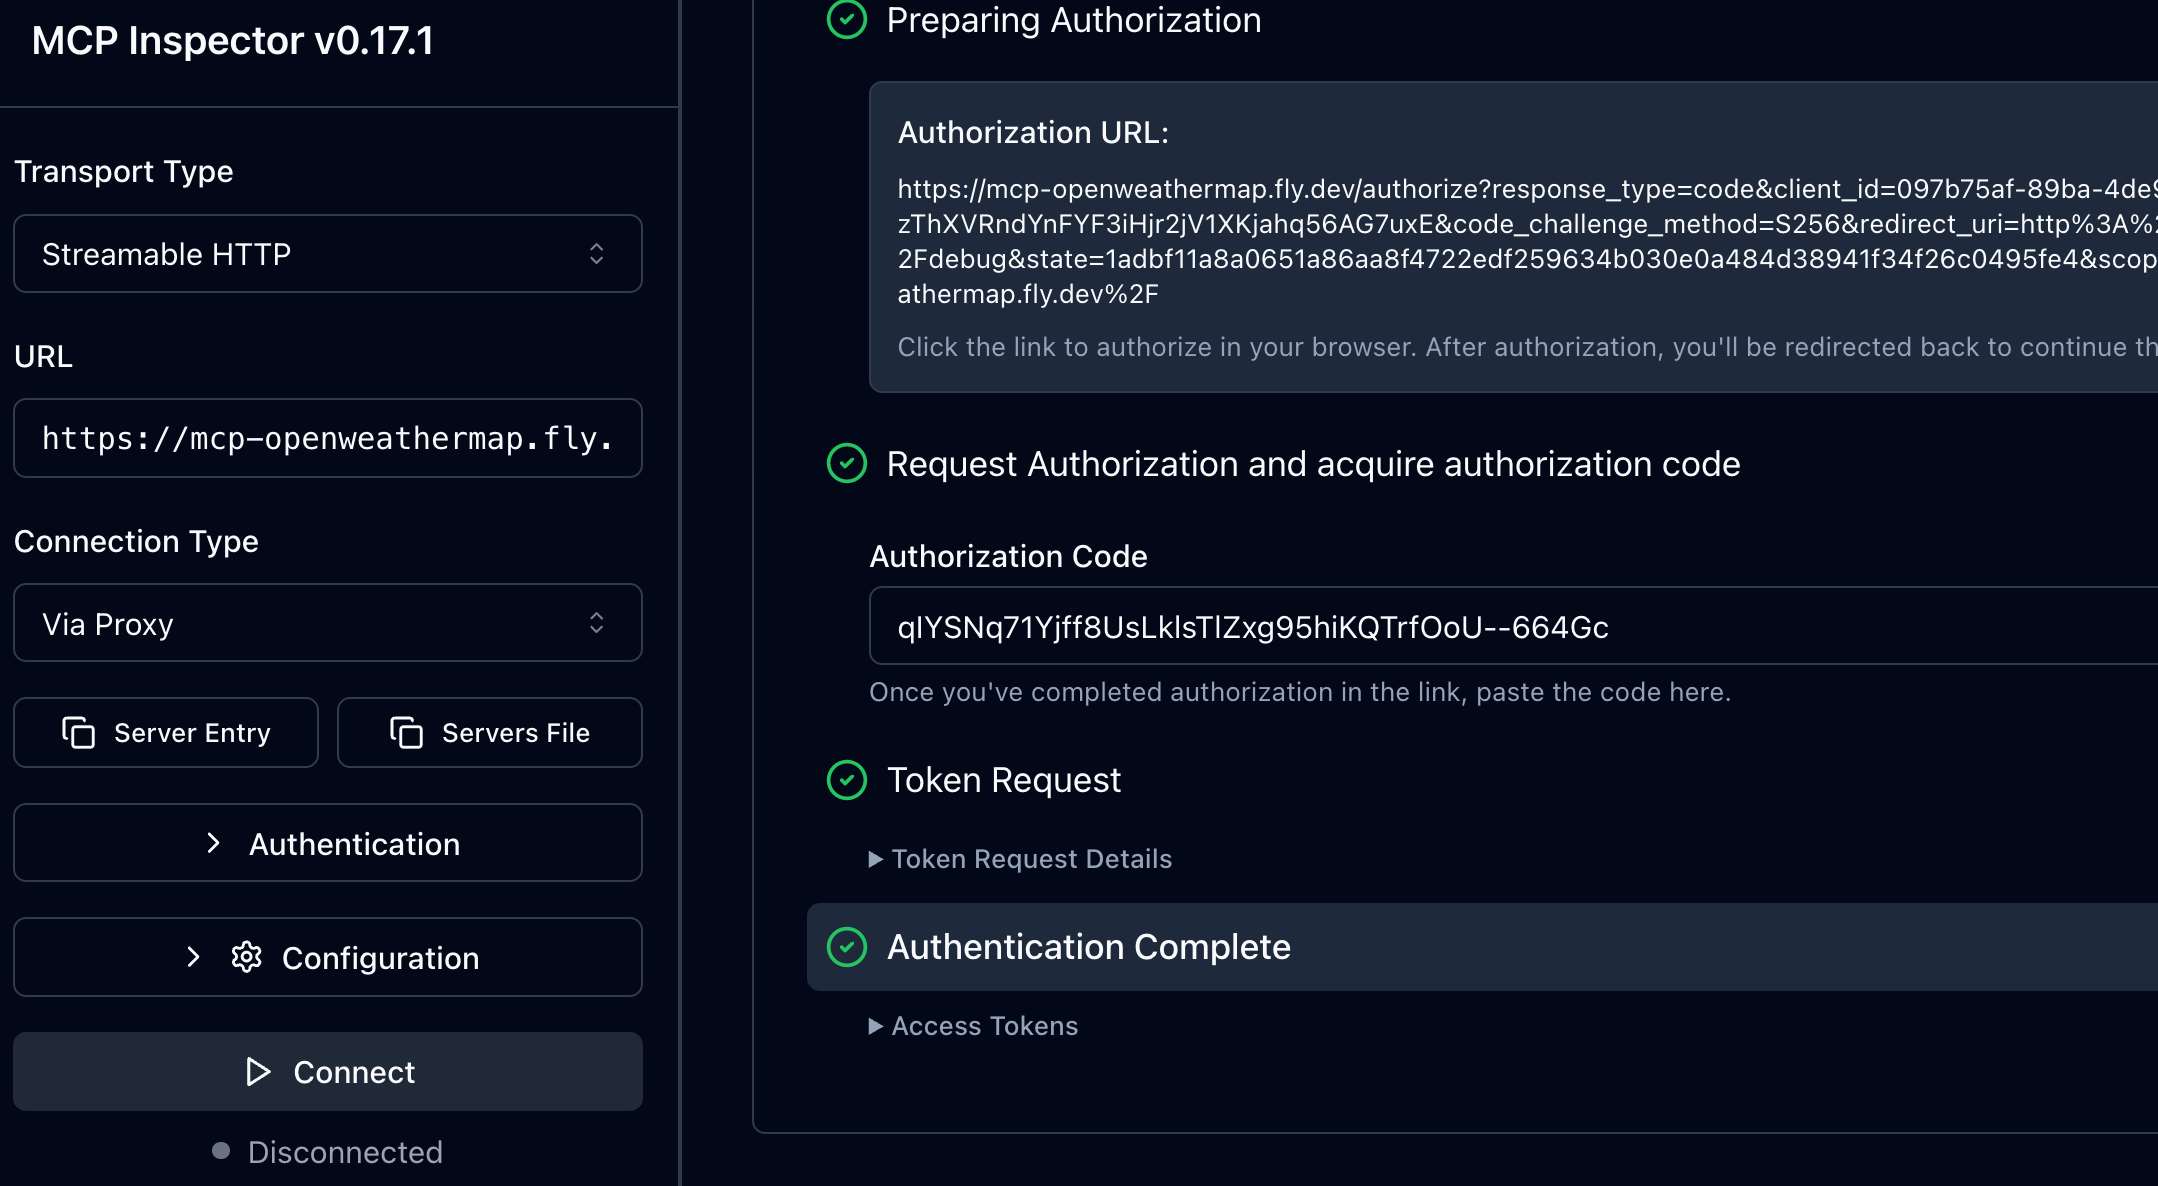Viewport: 2158px width, 1186px height.
Task: Click the Connection Type label
Action: [136, 541]
